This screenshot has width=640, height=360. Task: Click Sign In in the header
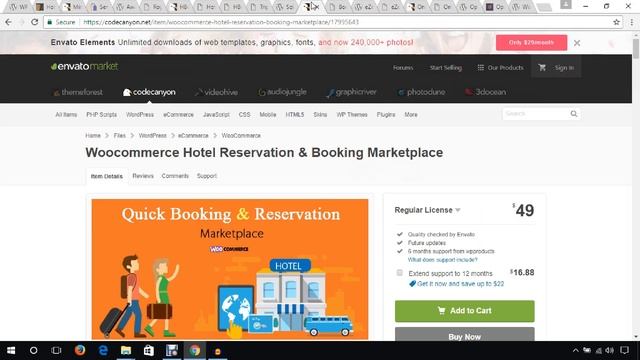point(564,68)
